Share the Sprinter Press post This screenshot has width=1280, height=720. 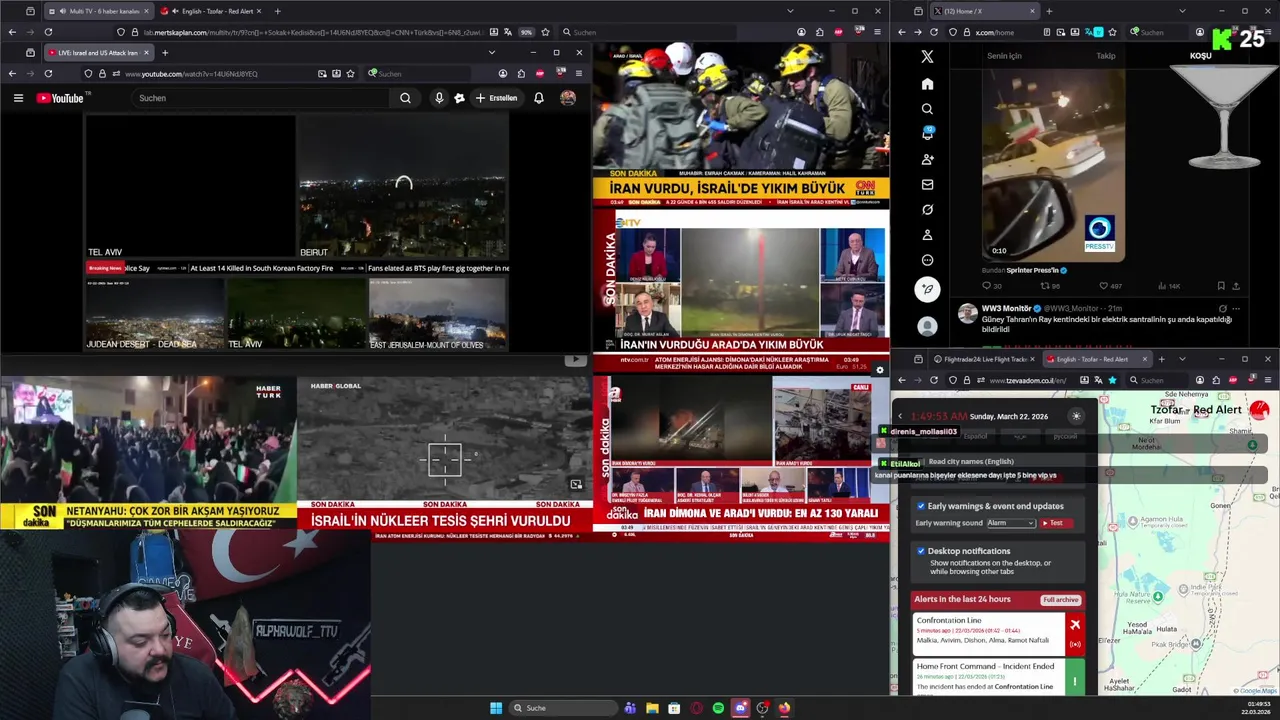point(1237,286)
